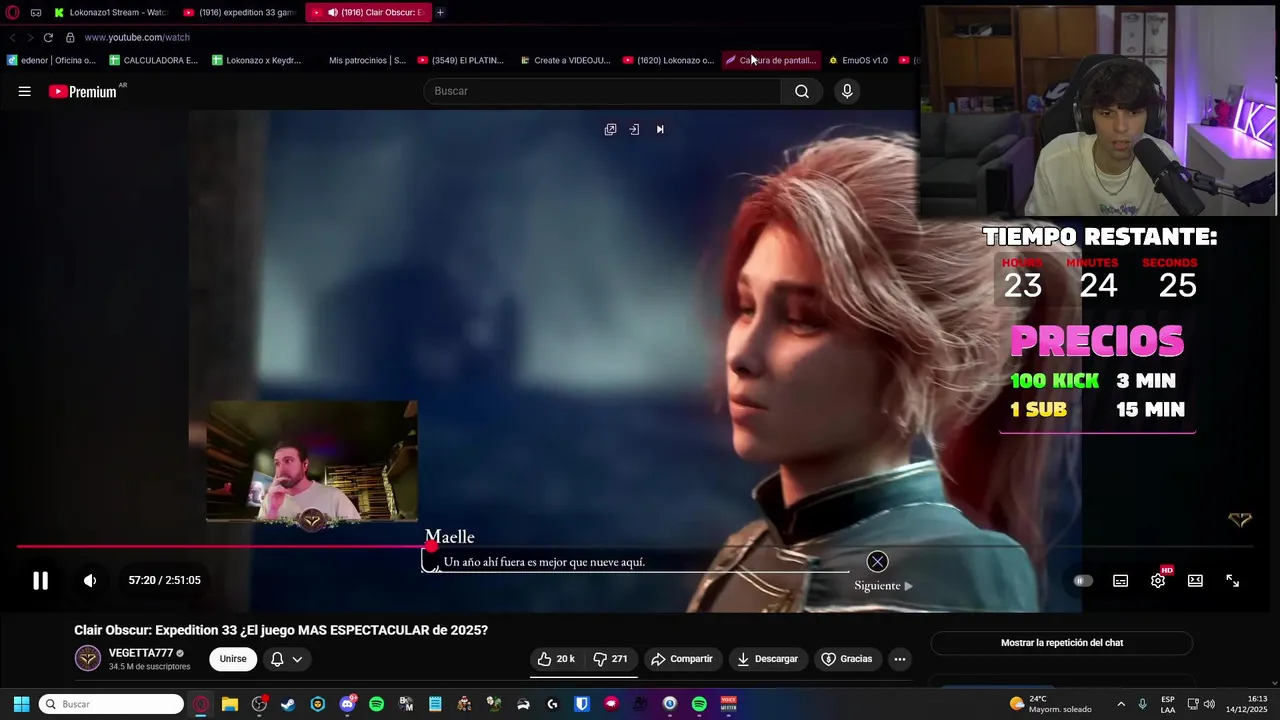Focus the YouTube Buscar search field

click(603, 91)
